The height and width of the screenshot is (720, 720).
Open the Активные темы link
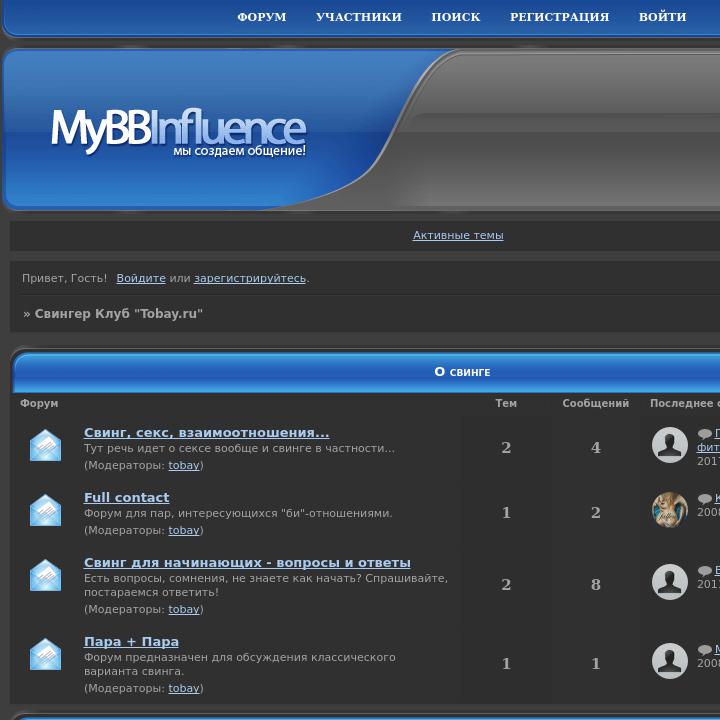[x=458, y=235]
